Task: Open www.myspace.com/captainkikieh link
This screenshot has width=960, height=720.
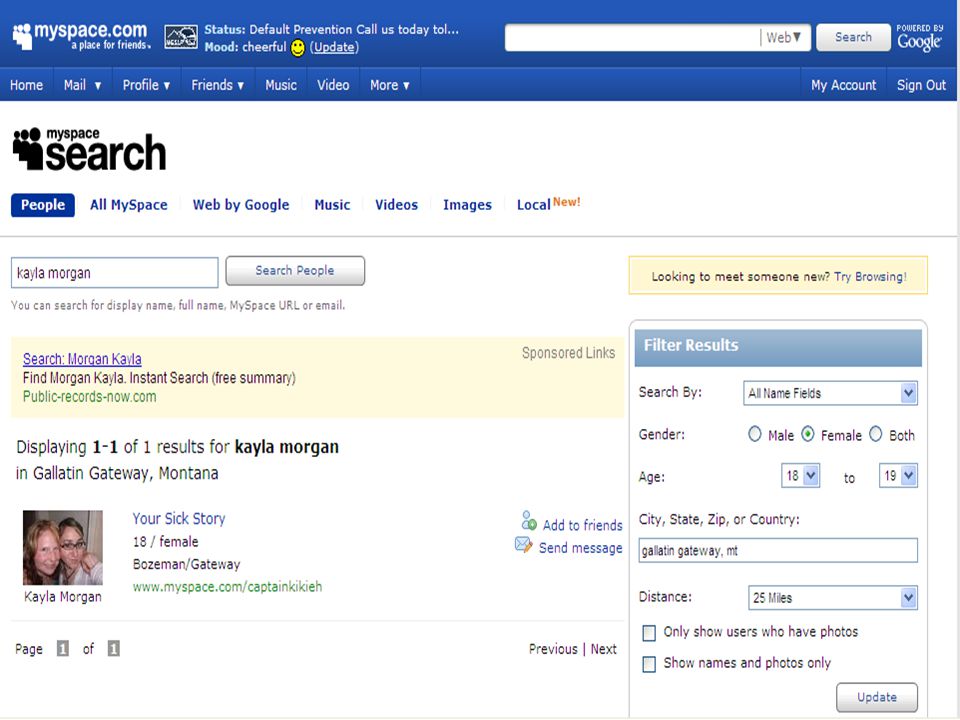Action: [x=227, y=587]
